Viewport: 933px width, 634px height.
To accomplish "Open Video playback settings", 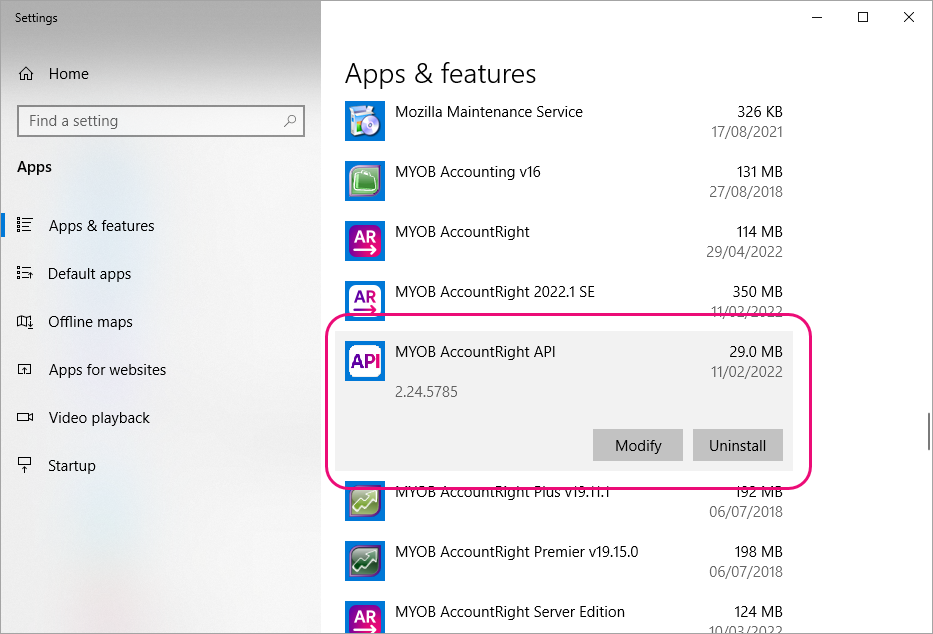I will click(99, 418).
